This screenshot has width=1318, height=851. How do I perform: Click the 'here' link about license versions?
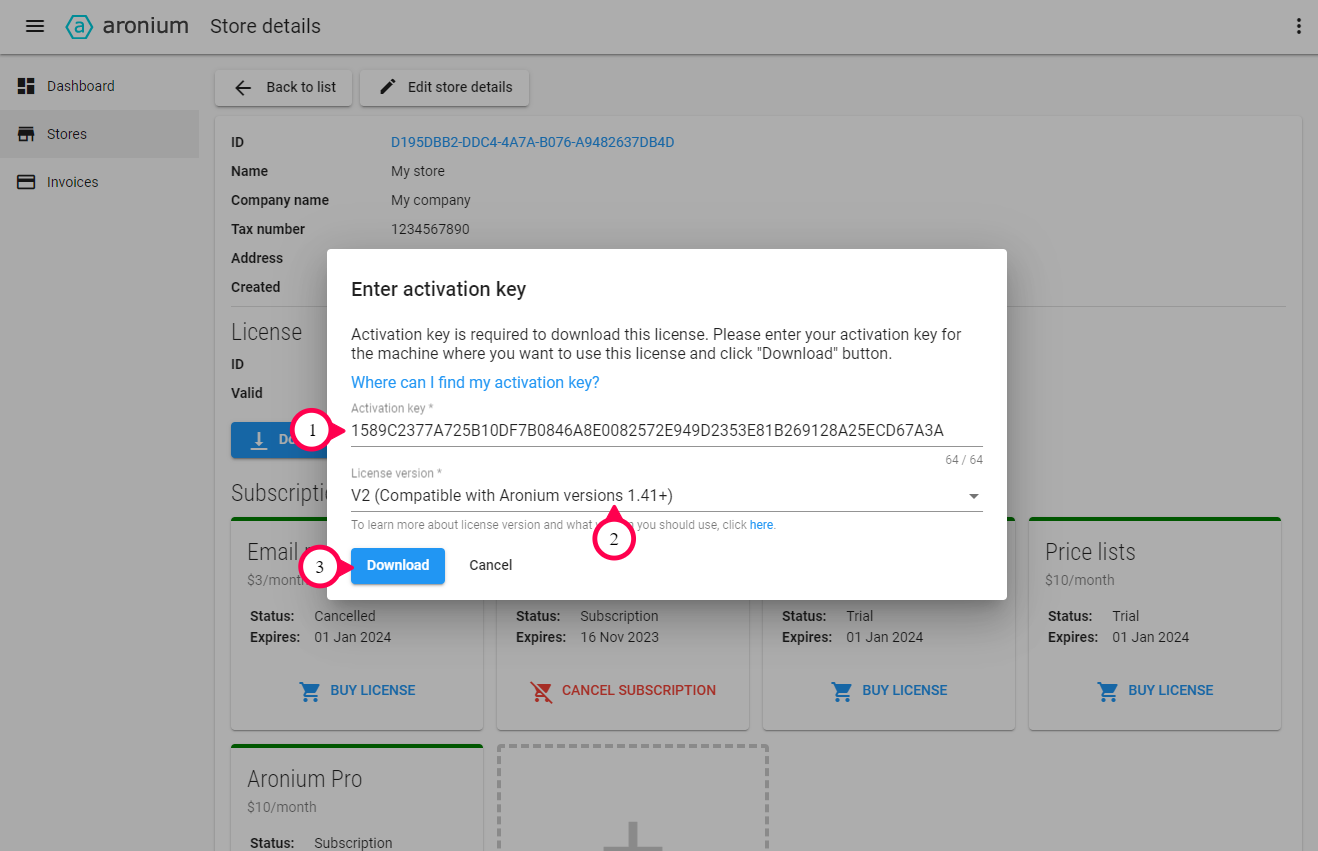click(x=761, y=524)
